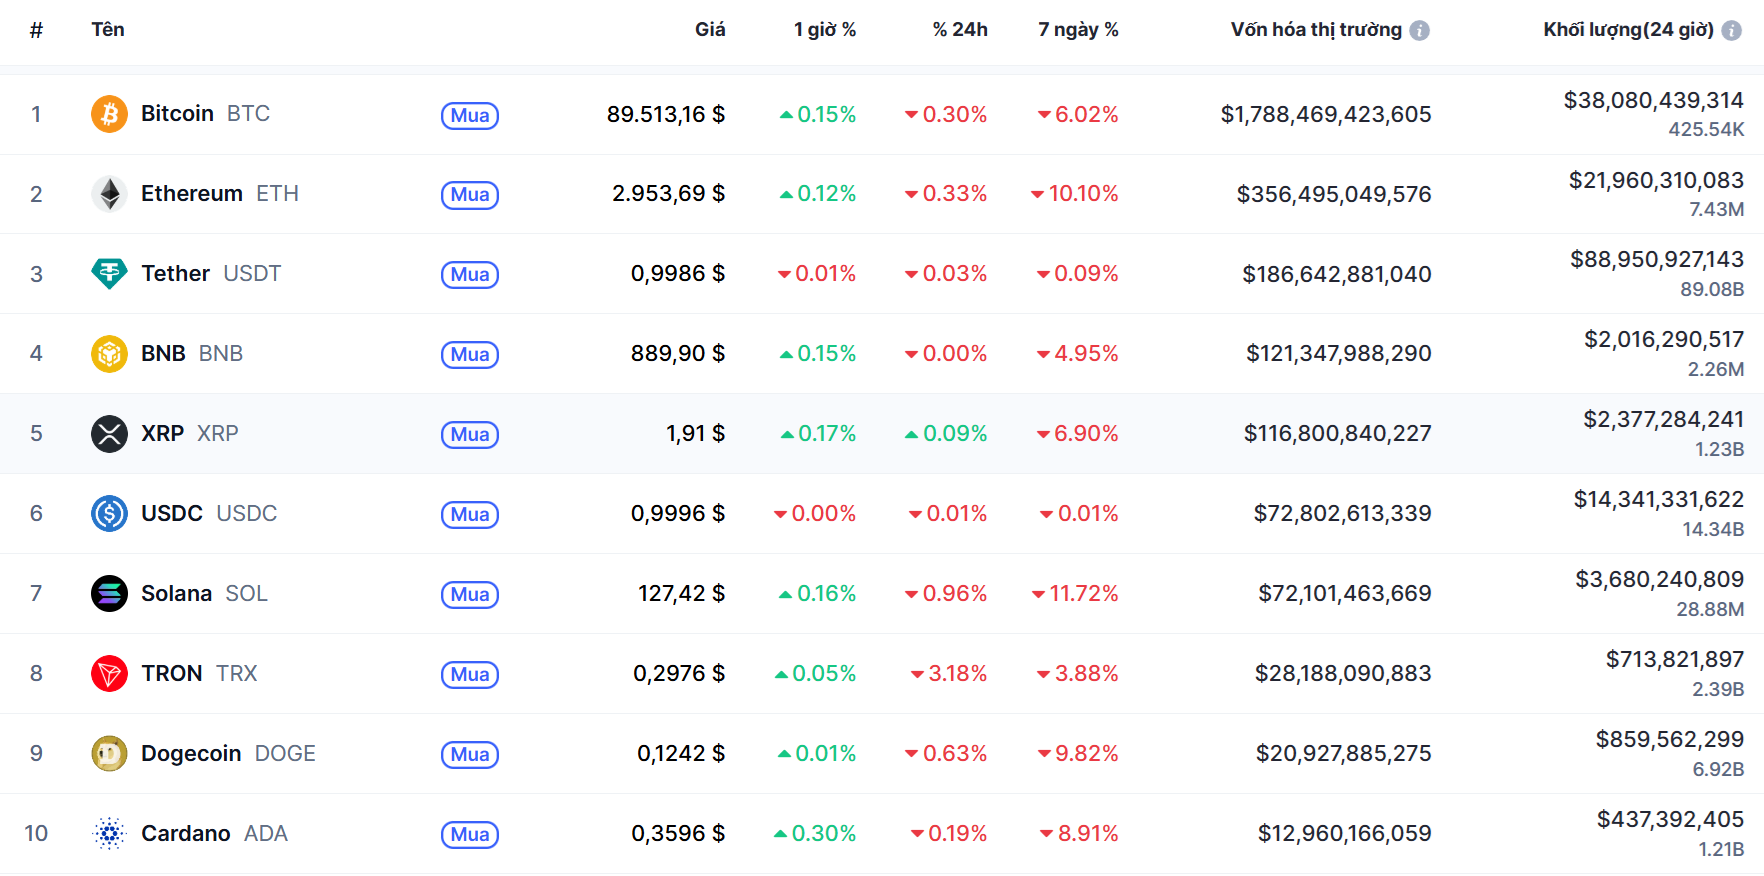Screen dimensions: 1764x876
Task: Sort by the Giá column header
Action: (x=710, y=29)
